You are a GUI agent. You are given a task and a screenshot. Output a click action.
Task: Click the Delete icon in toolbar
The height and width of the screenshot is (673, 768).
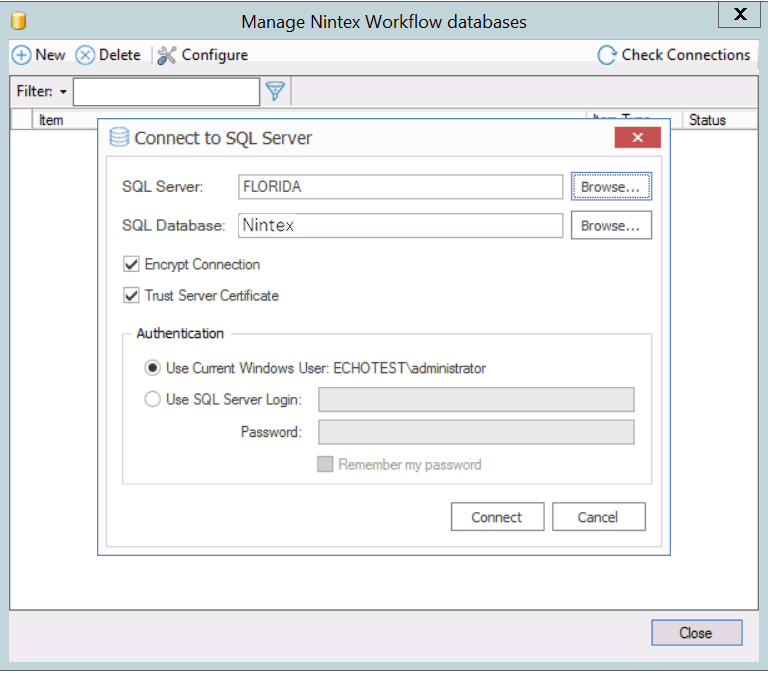point(85,55)
